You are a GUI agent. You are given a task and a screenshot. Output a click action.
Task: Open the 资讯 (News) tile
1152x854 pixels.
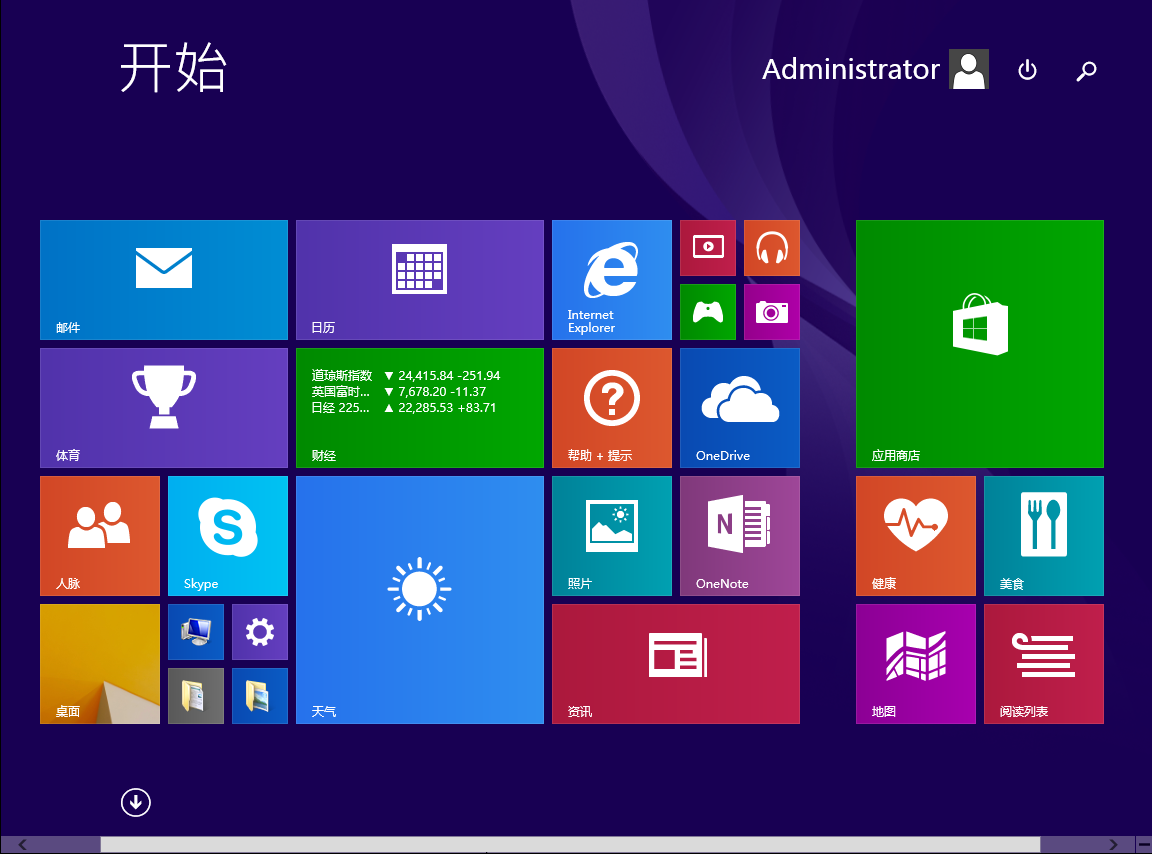coord(676,664)
